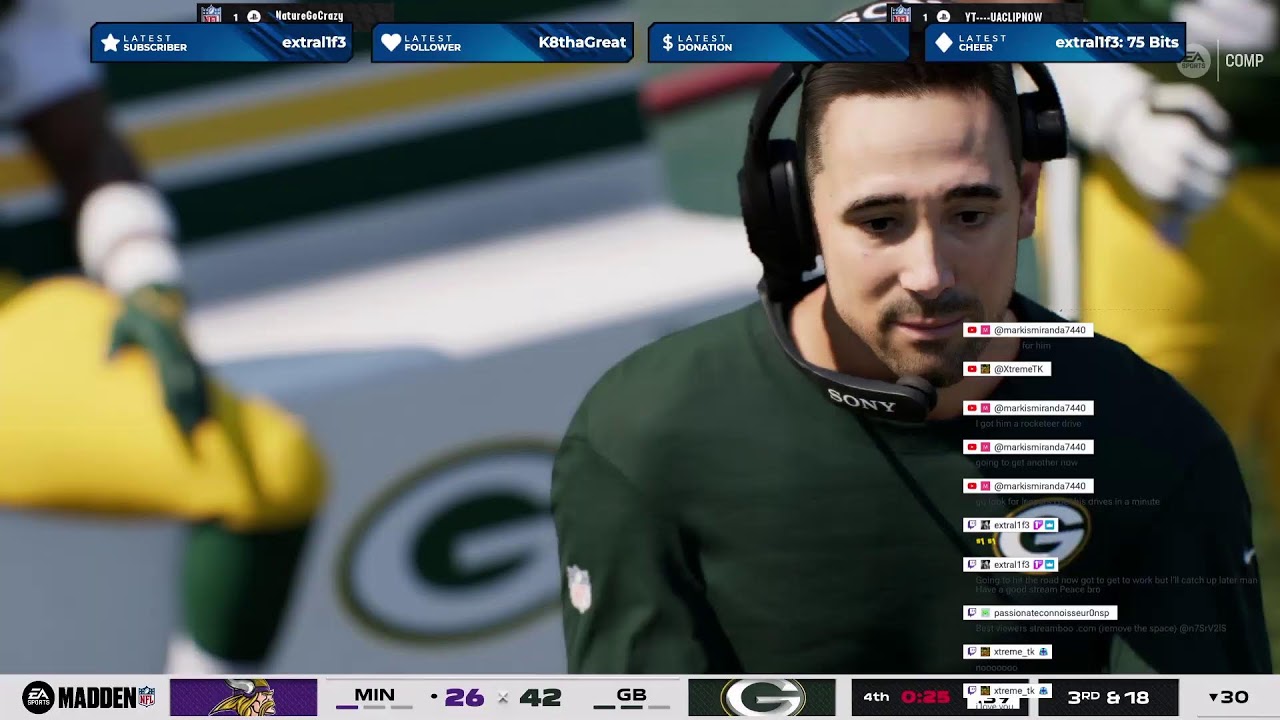1280x720 pixels.
Task: Click the NFL shield beside NatureGoCrazy
Action: click(x=211, y=15)
